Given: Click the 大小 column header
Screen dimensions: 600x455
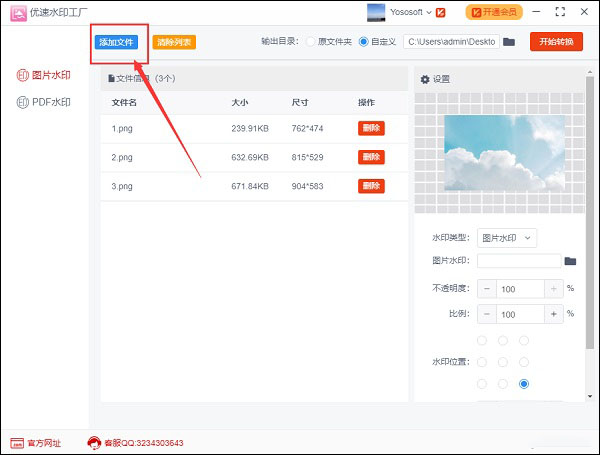Looking at the screenshot, I should pyautogui.click(x=240, y=103).
